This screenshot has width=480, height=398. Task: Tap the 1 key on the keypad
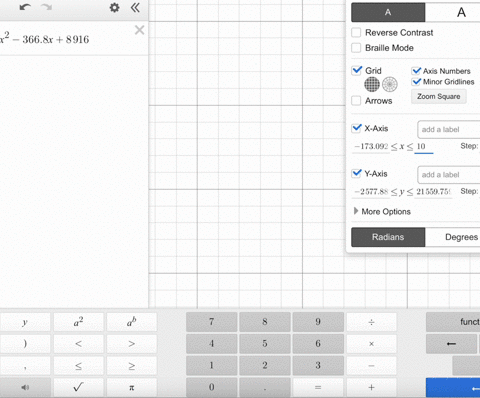pos(211,365)
